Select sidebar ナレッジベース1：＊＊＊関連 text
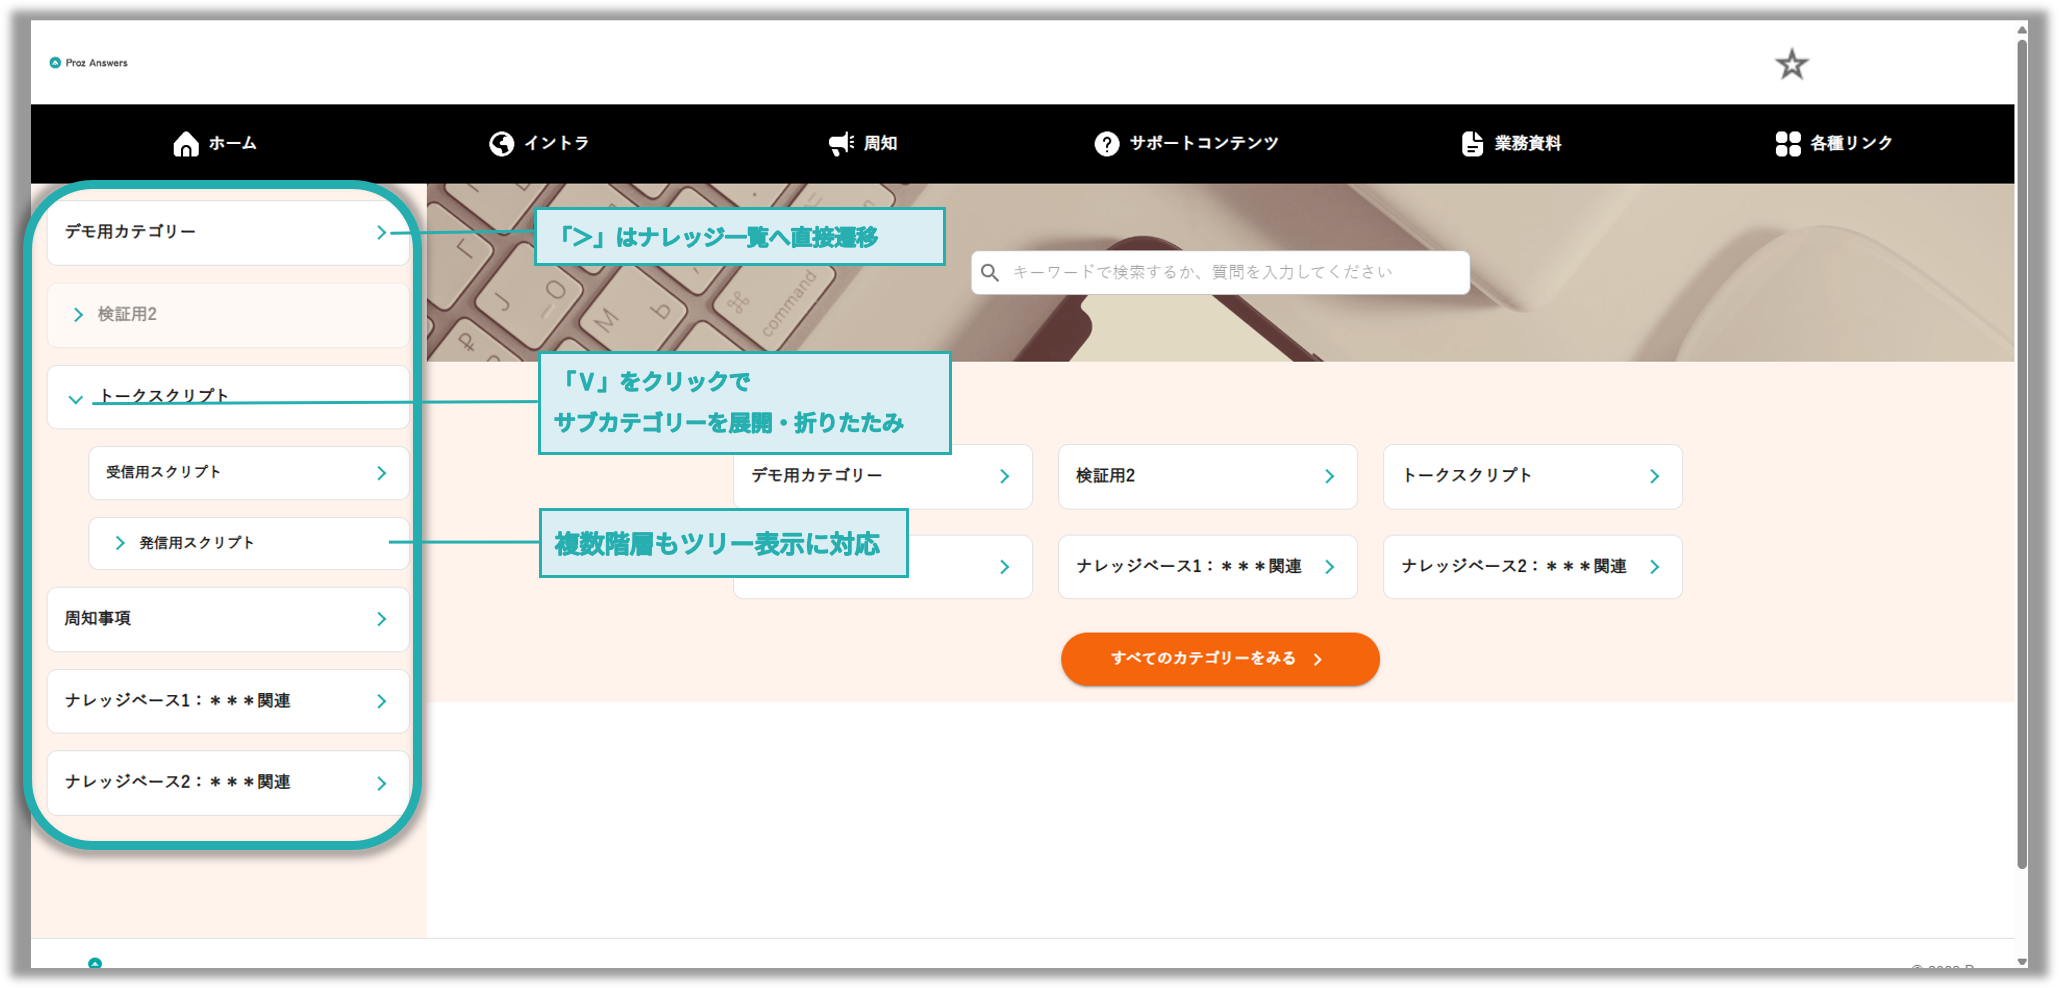The image size is (2059, 988). point(178,701)
